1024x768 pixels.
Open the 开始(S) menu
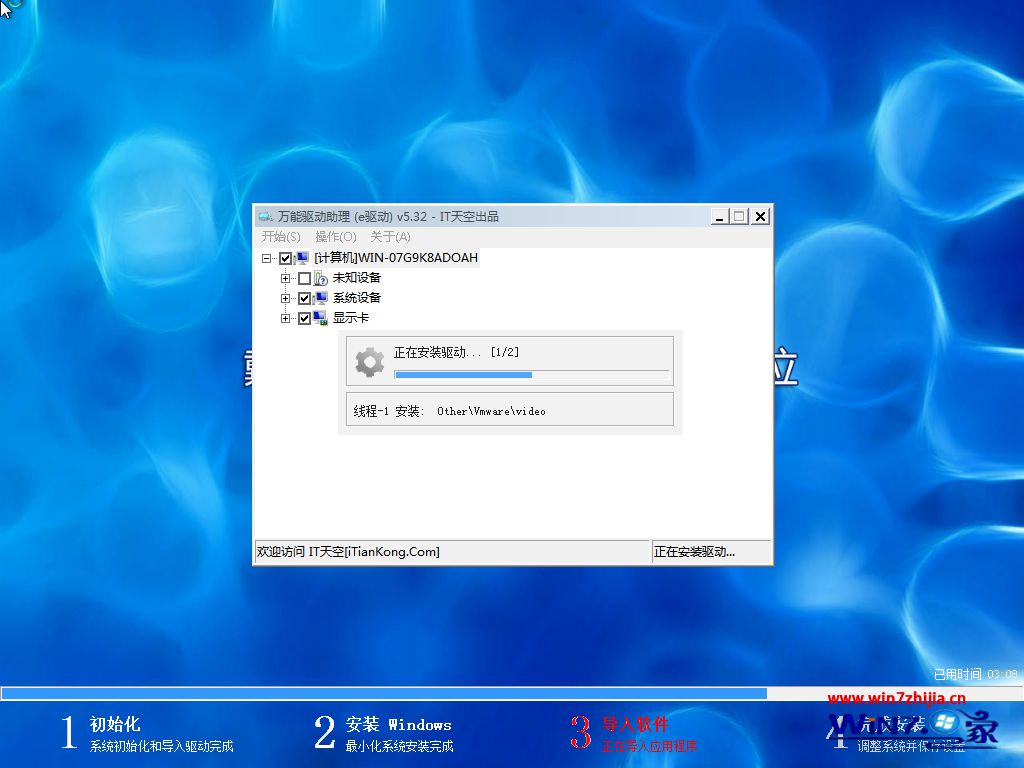coord(281,236)
